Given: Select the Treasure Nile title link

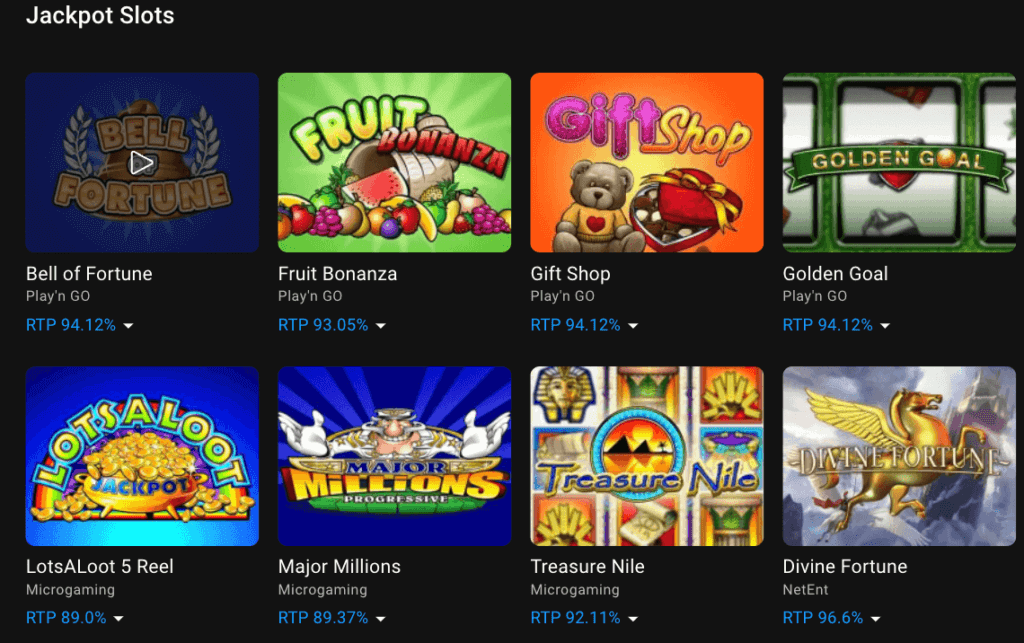Looking at the screenshot, I should (586, 566).
